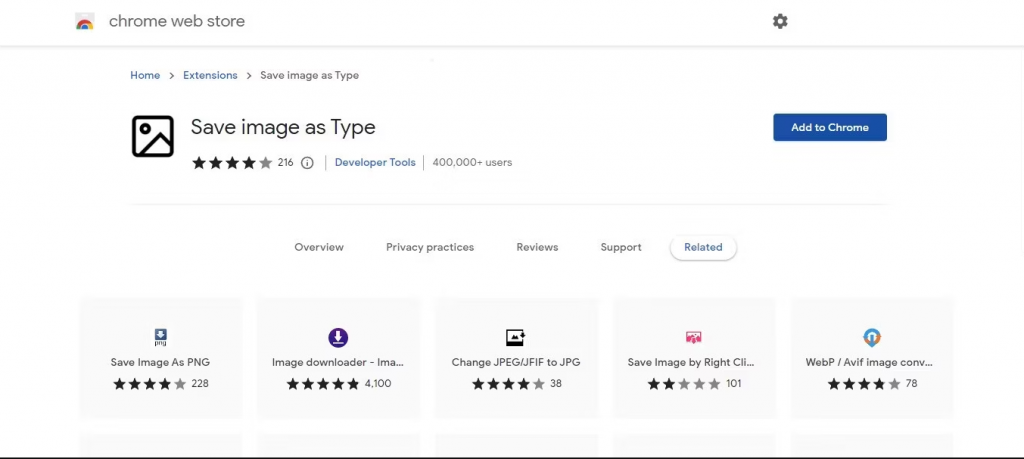This screenshot has height=459, width=1024.
Task: Click the stars under Image downloader
Action: coord(323,384)
